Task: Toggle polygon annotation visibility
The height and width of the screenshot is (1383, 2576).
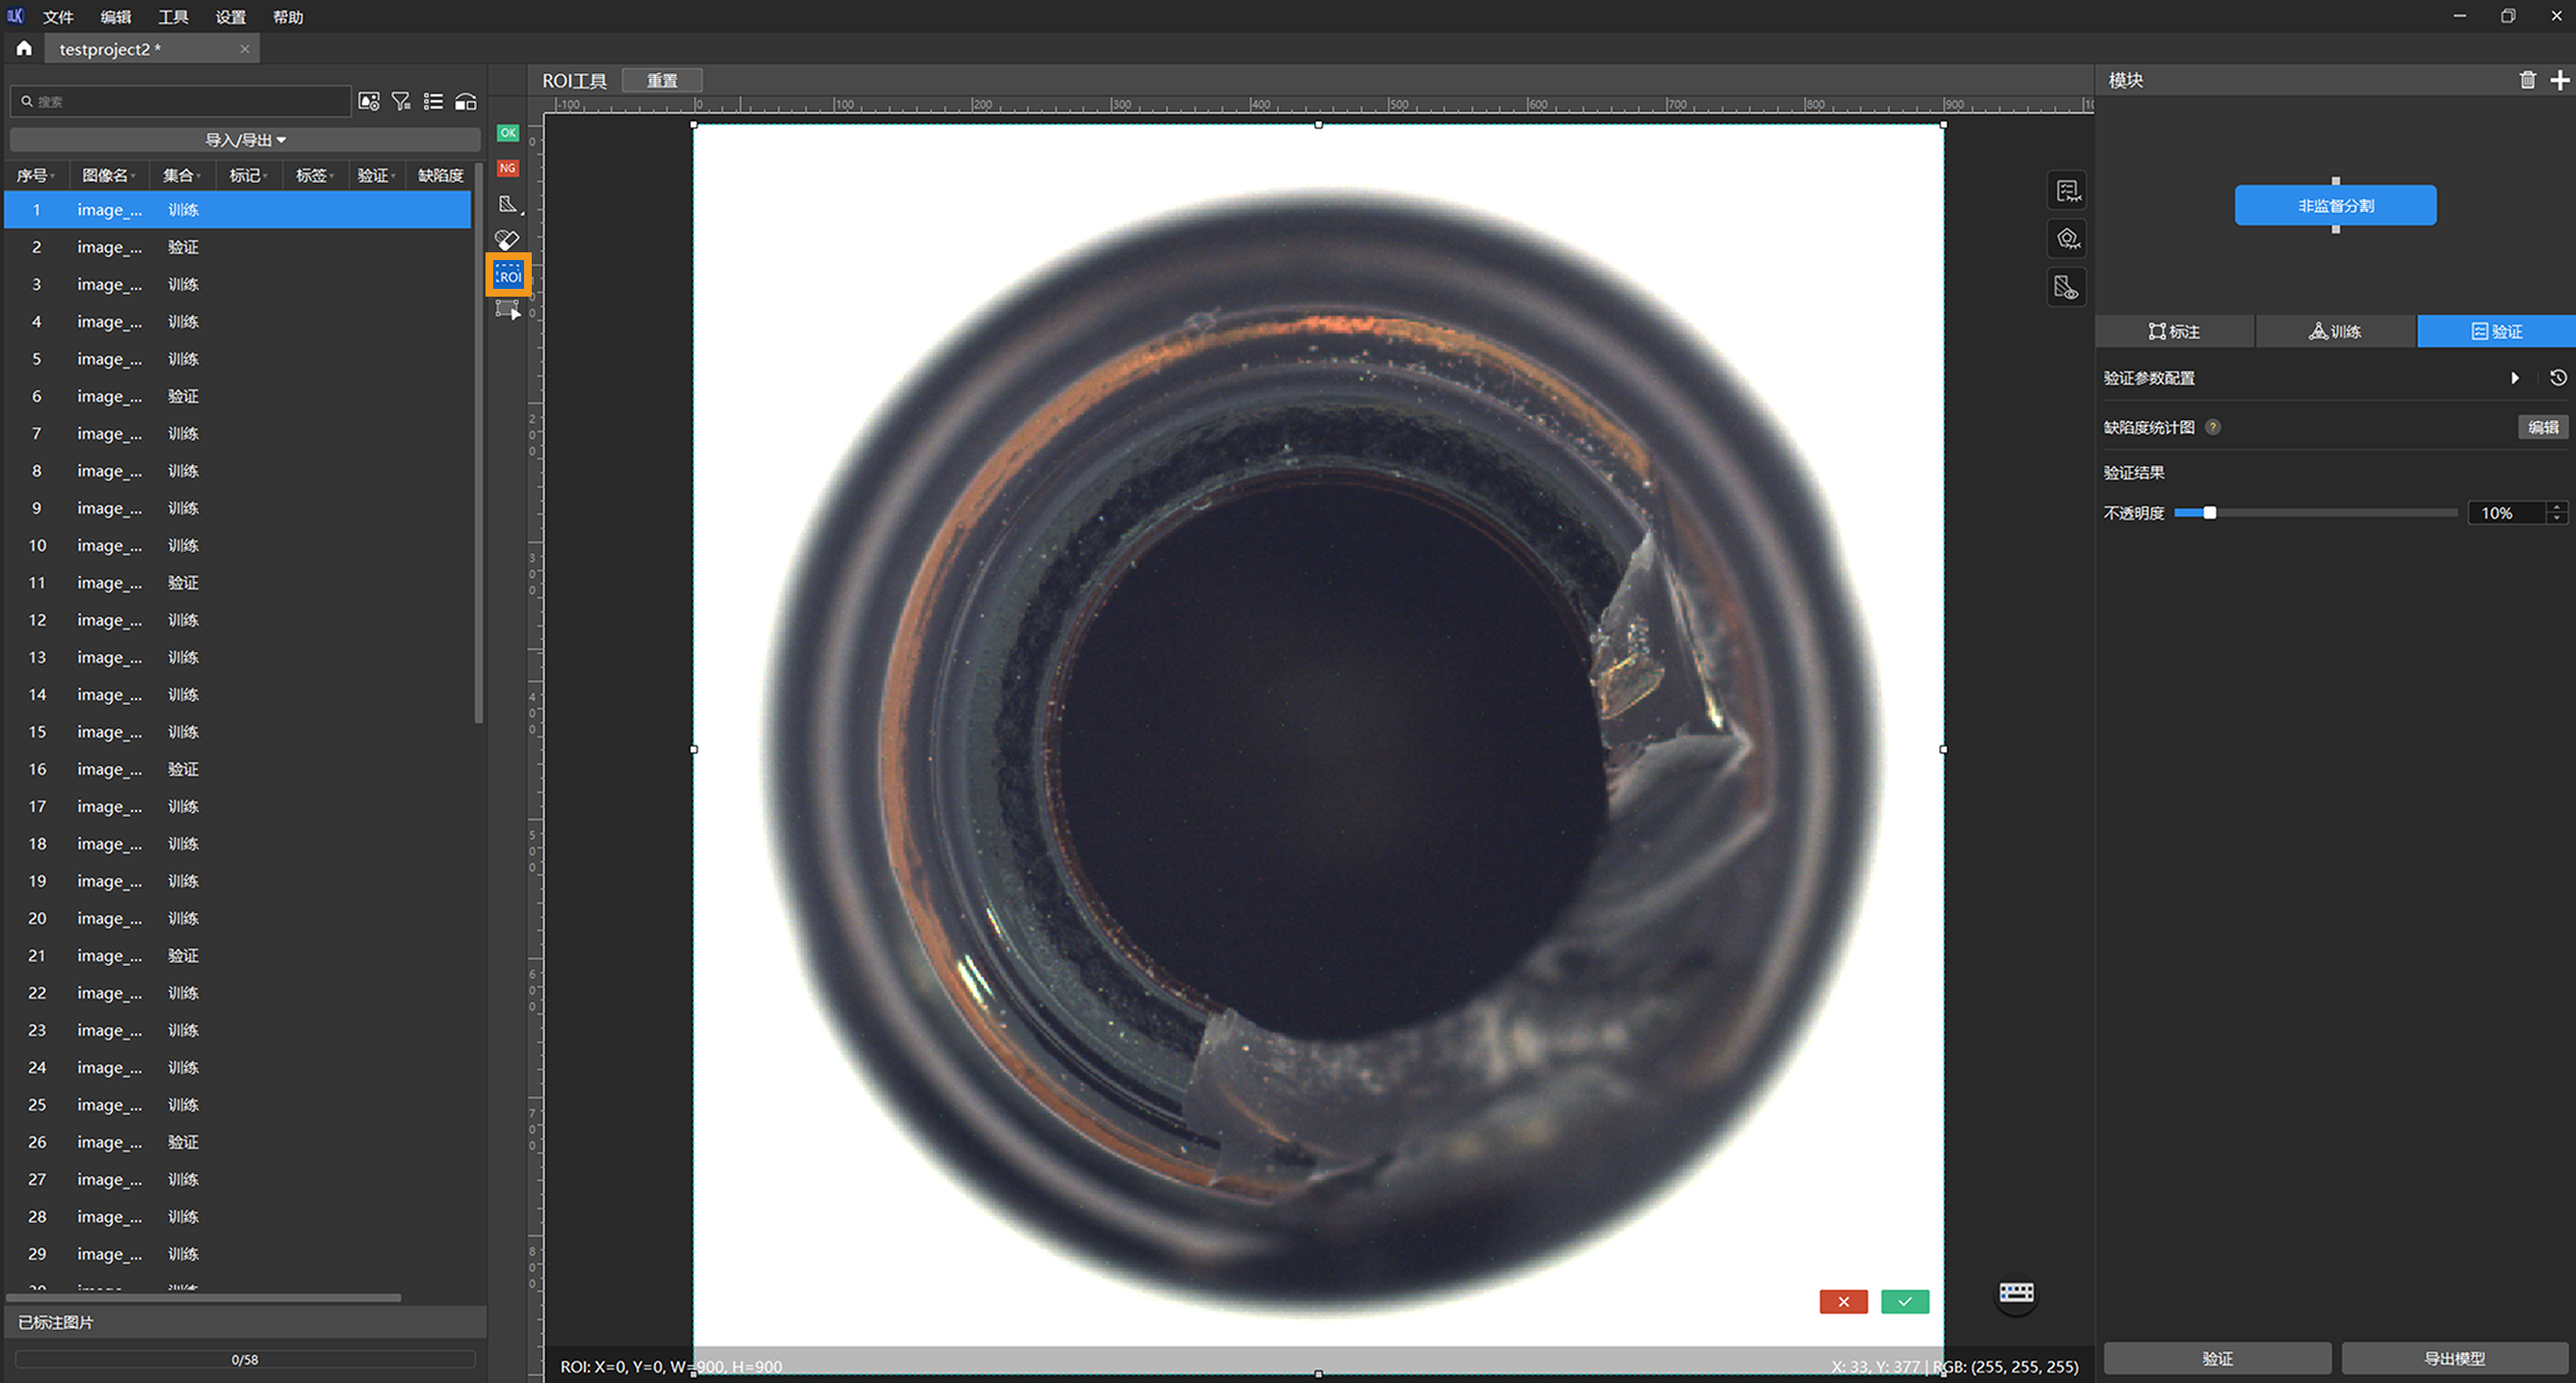Action: 2067,239
